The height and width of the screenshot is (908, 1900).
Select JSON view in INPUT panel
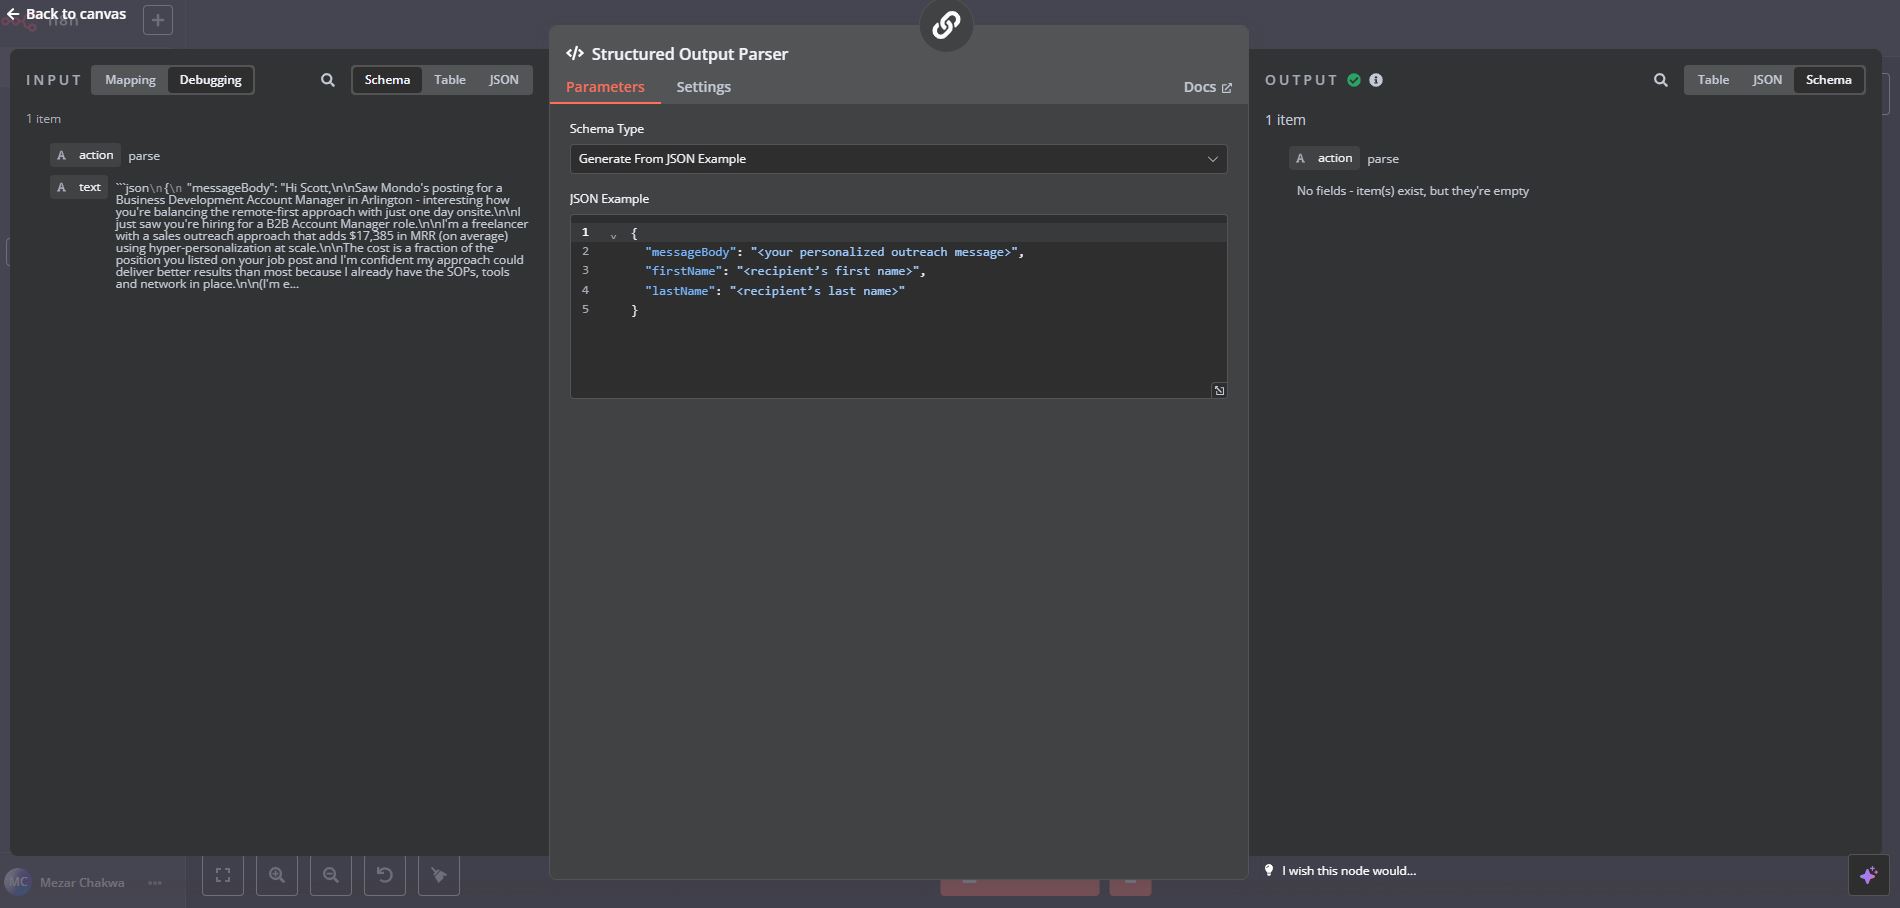(x=504, y=80)
